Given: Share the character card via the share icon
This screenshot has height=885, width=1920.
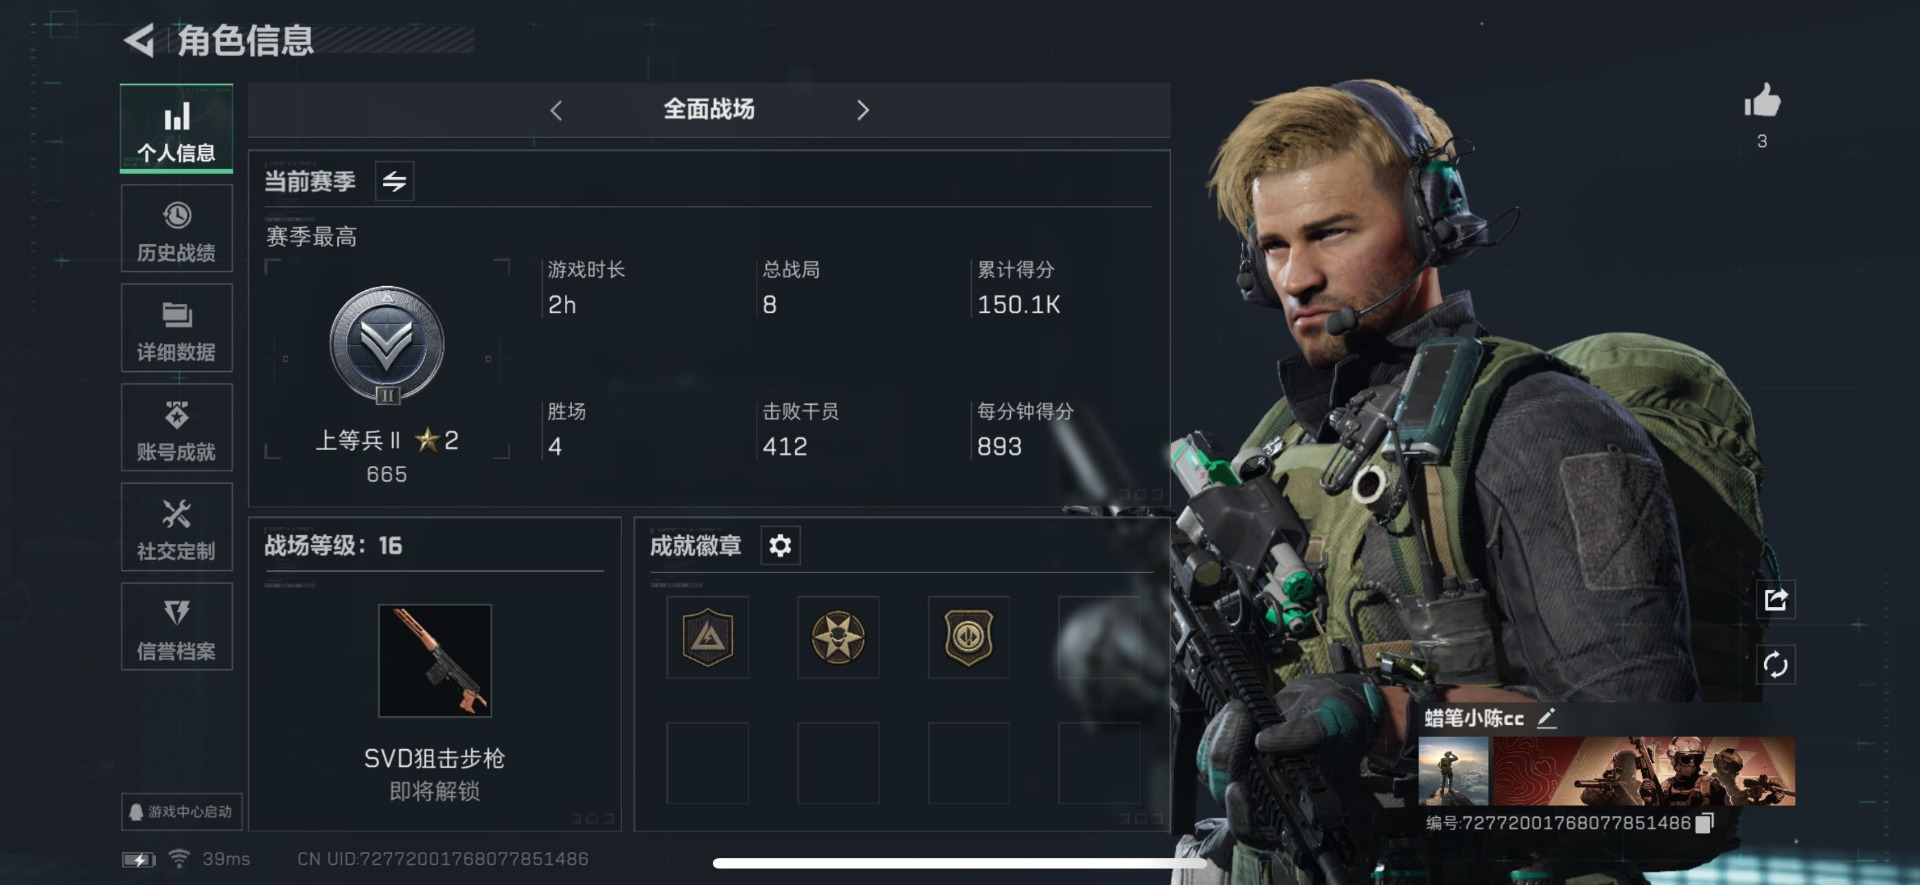Looking at the screenshot, I should tap(1775, 600).
